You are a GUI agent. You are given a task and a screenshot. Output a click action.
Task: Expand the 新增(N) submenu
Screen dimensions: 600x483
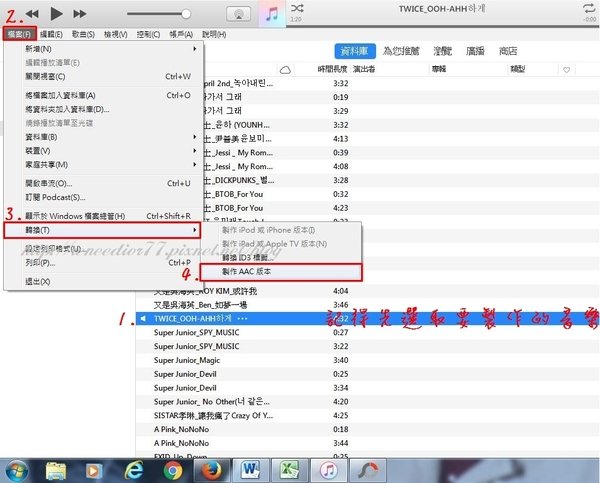pos(103,49)
